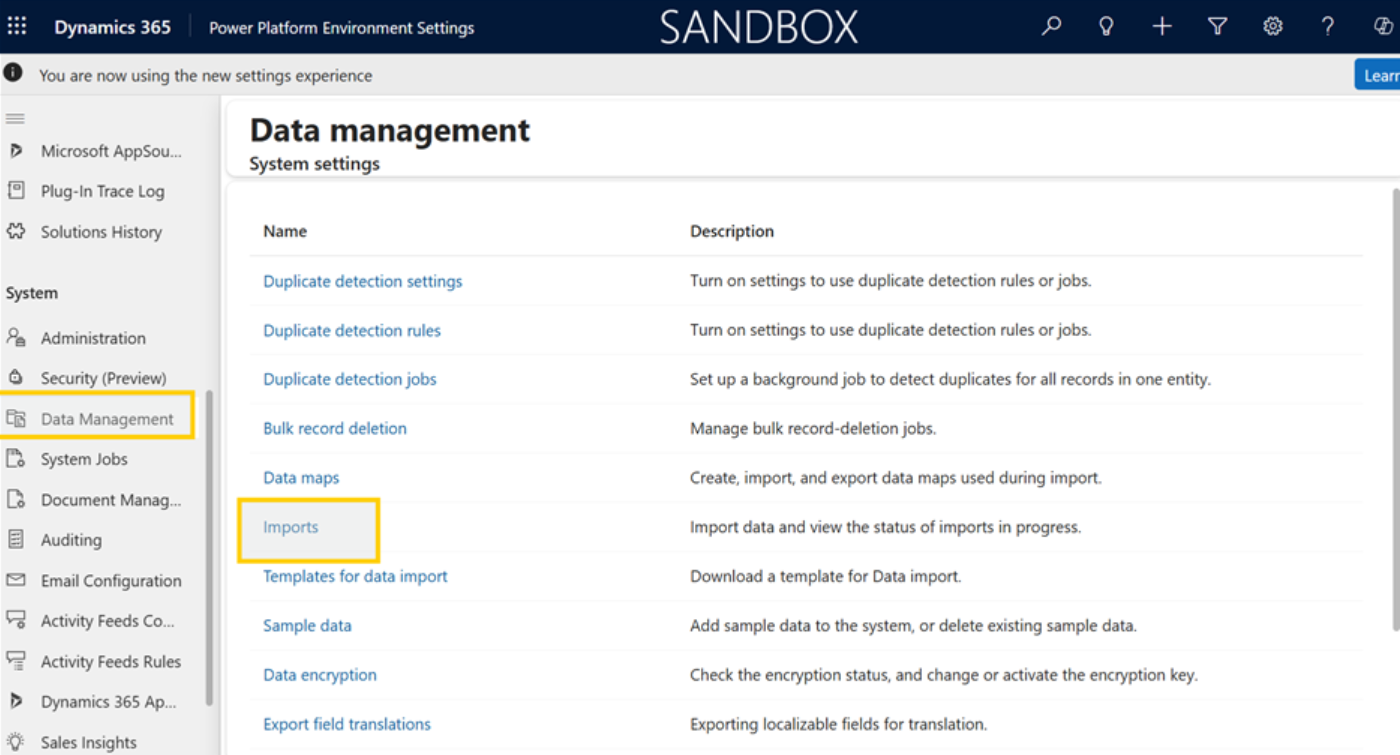Open Solutions History from sidebar
The image size is (1400, 755).
coord(101,231)
